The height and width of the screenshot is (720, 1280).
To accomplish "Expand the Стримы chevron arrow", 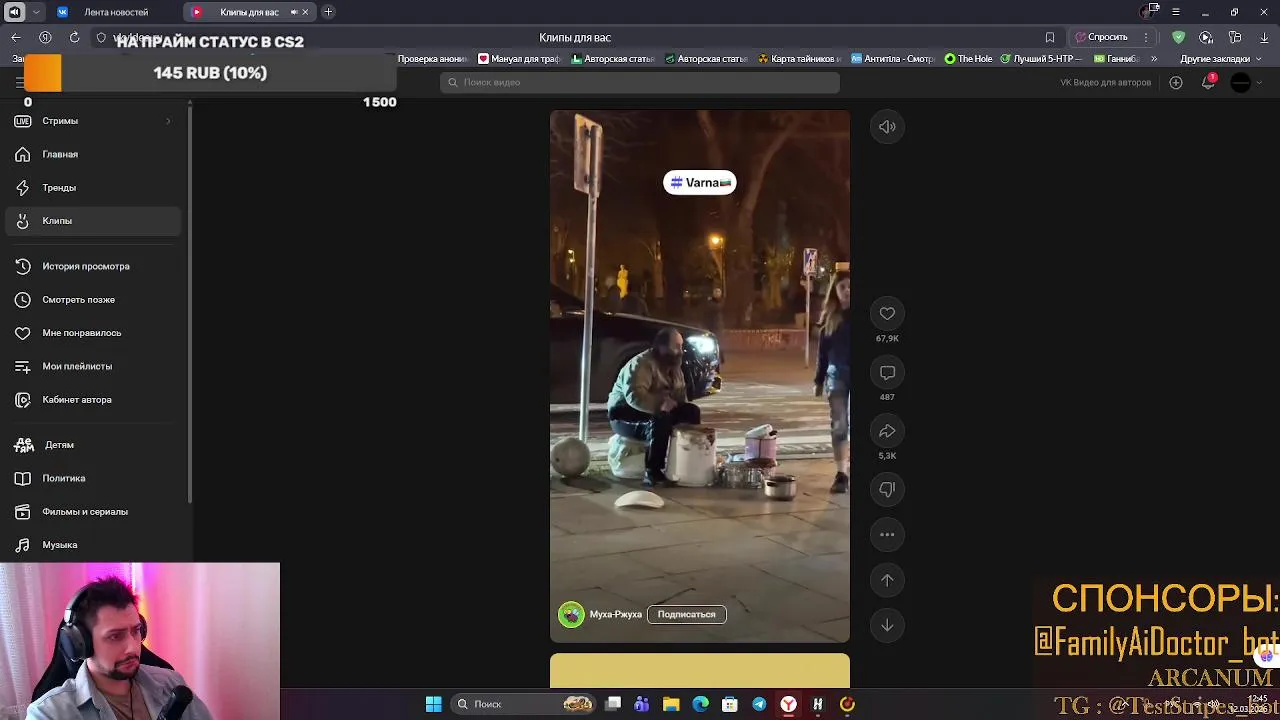I will coord(168,121).
